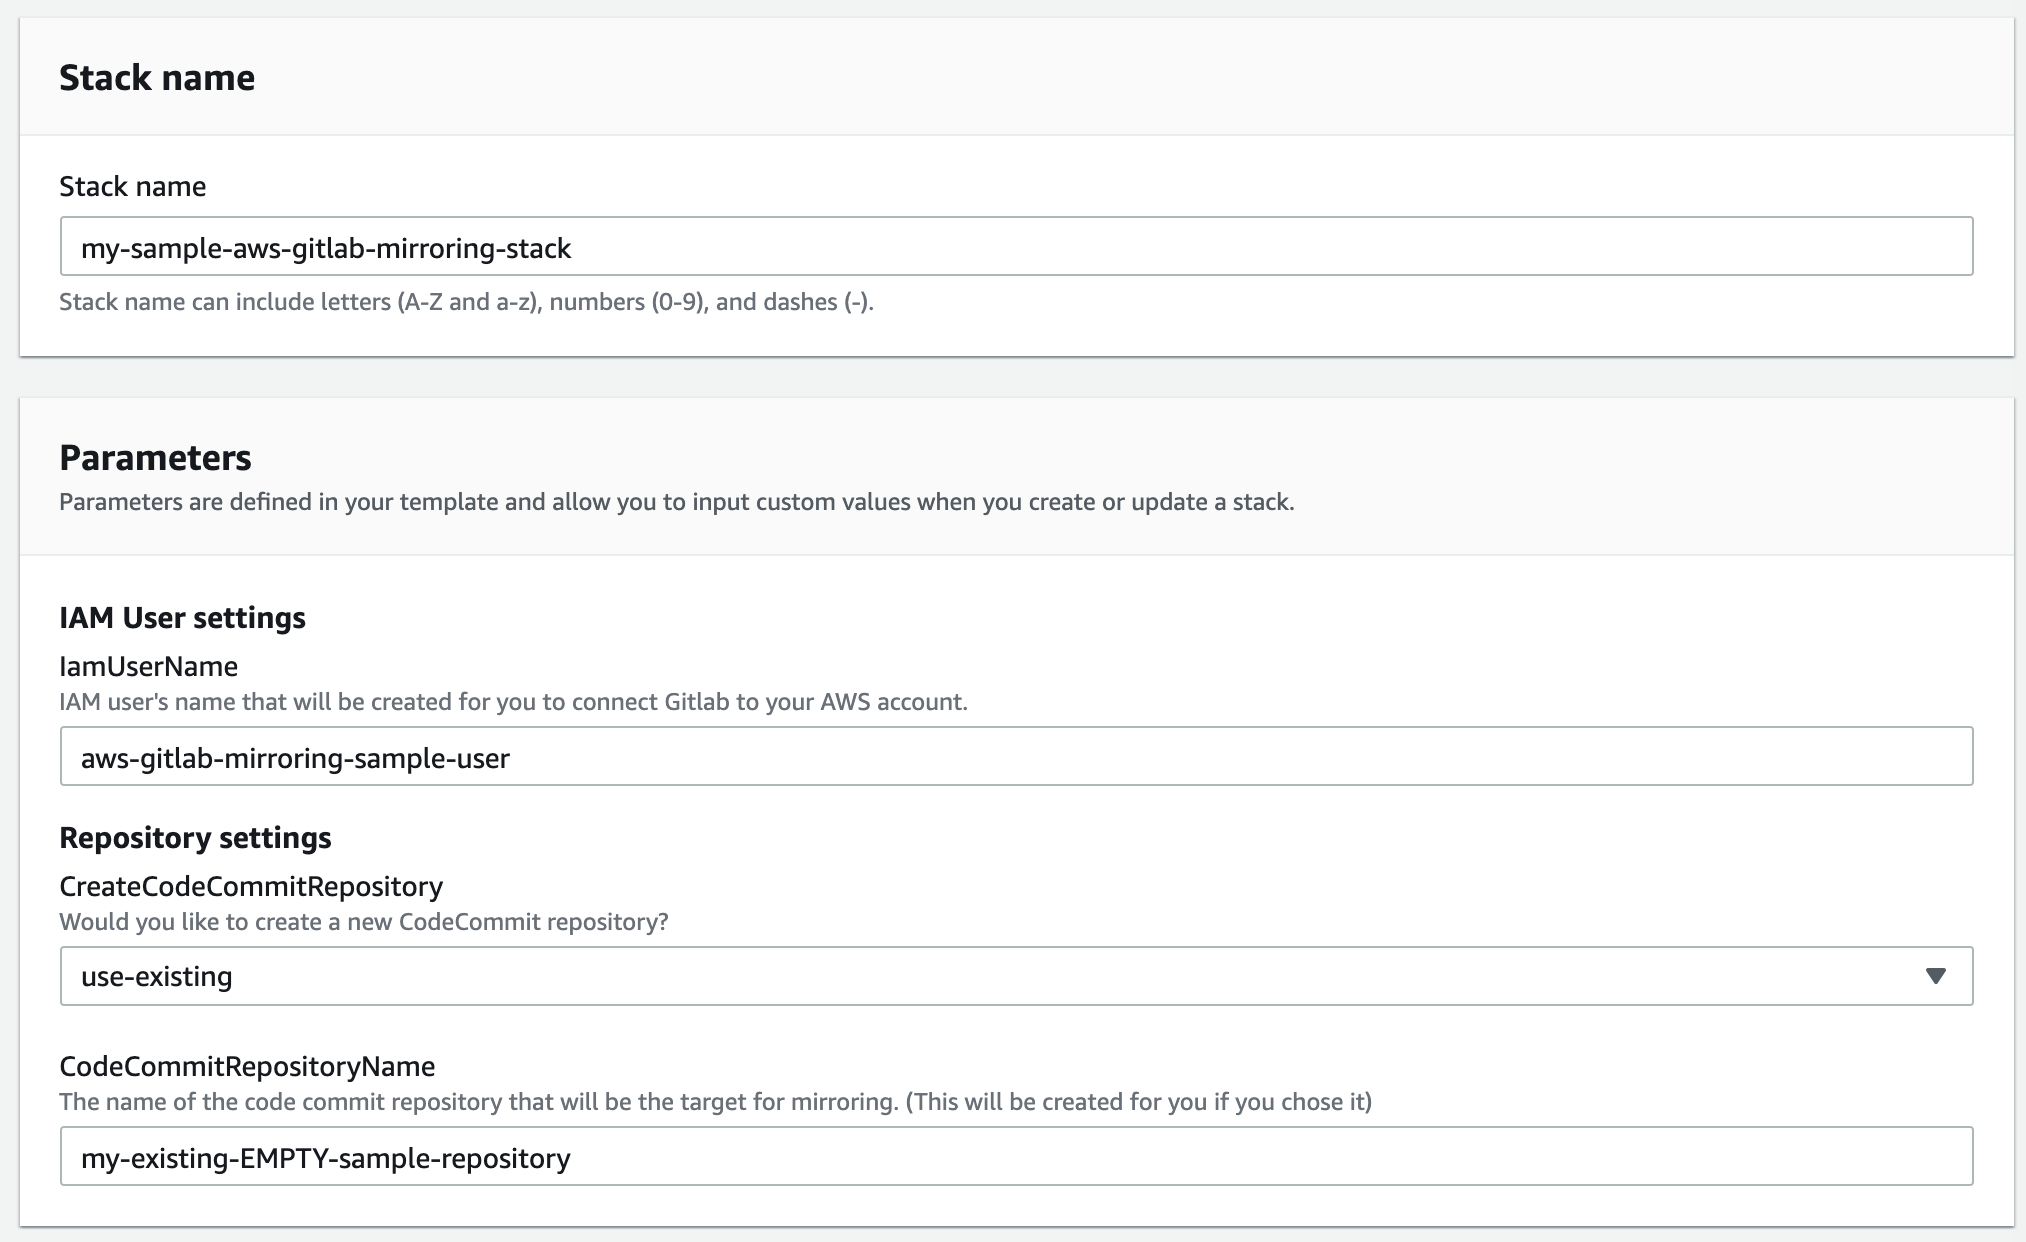Place cursor after my-existing-EMPTY-sample-repository text

pos(574,1158)
